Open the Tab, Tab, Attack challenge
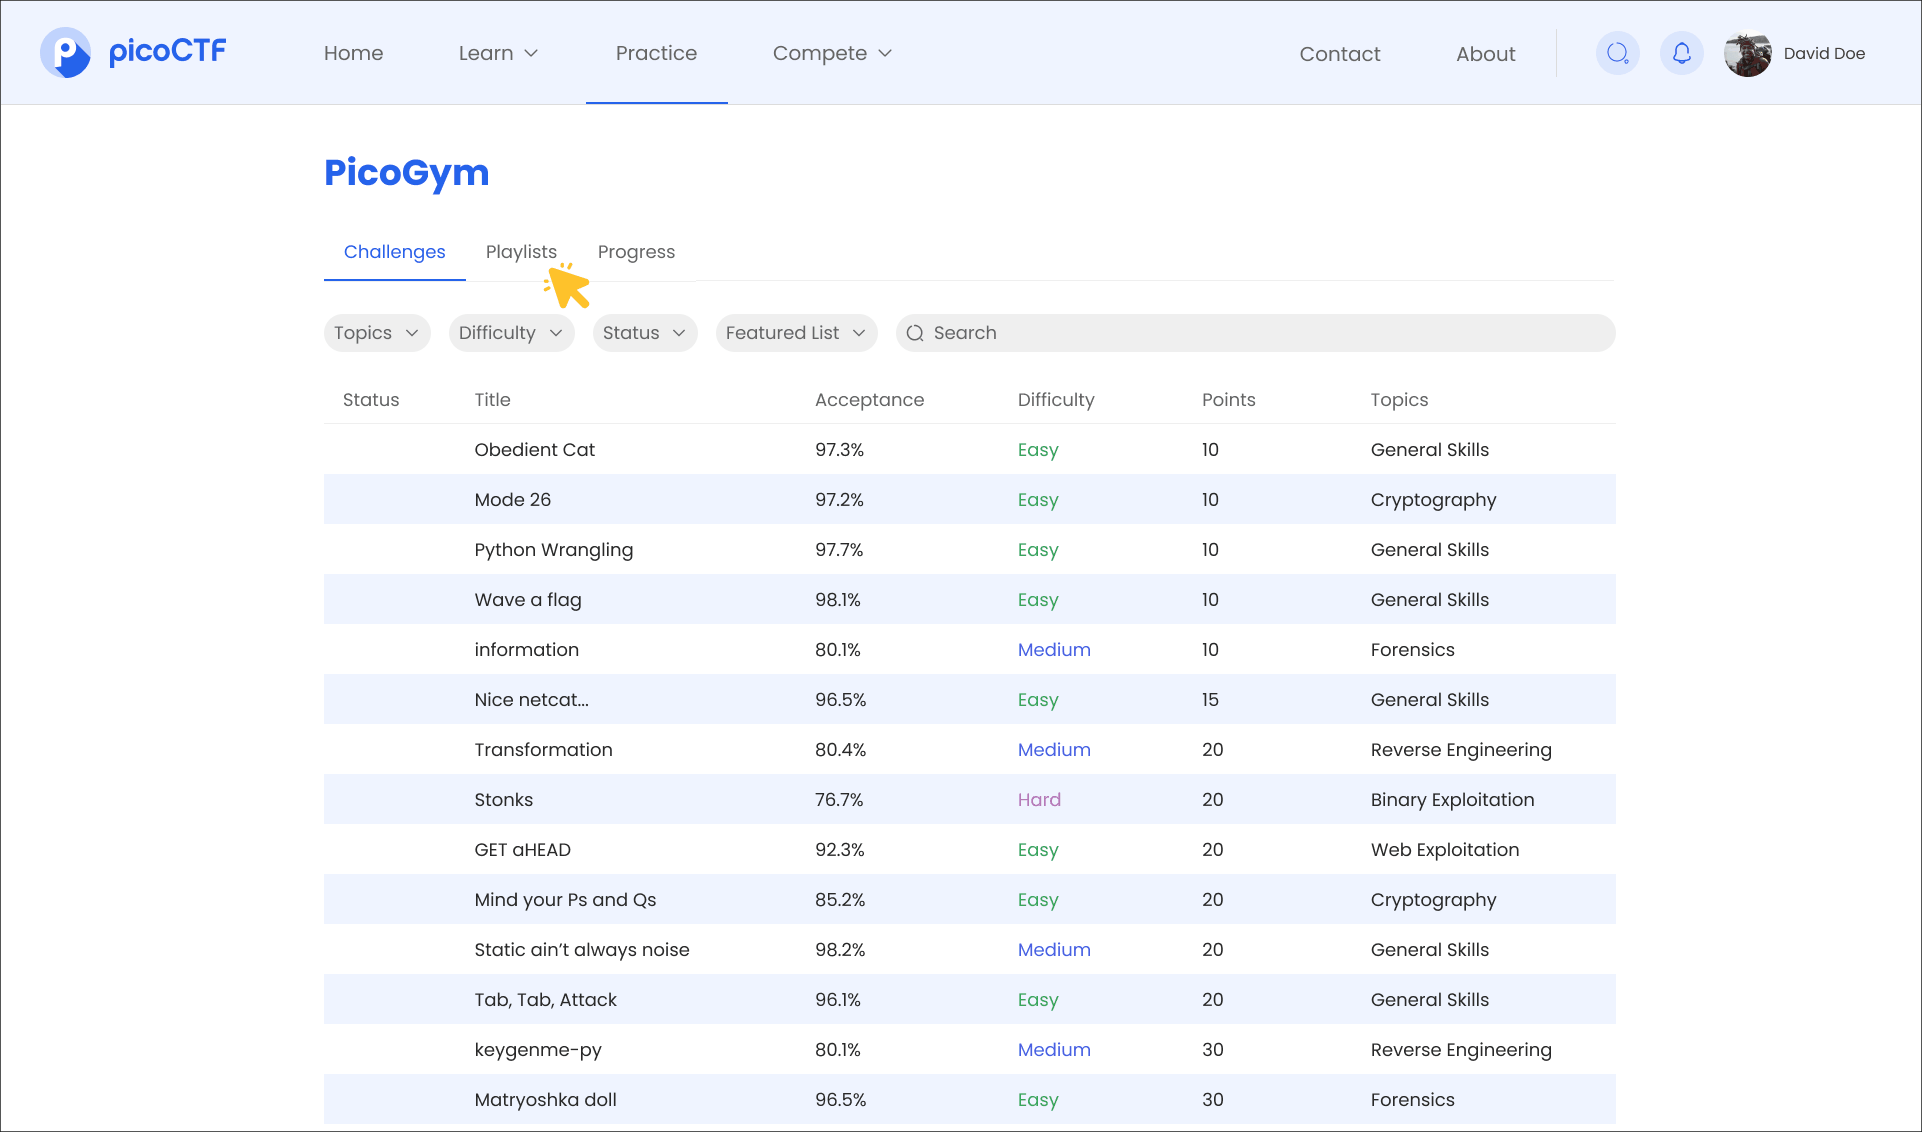Viewport: 1922px width, 1132px height. (x=545, y=1000)
